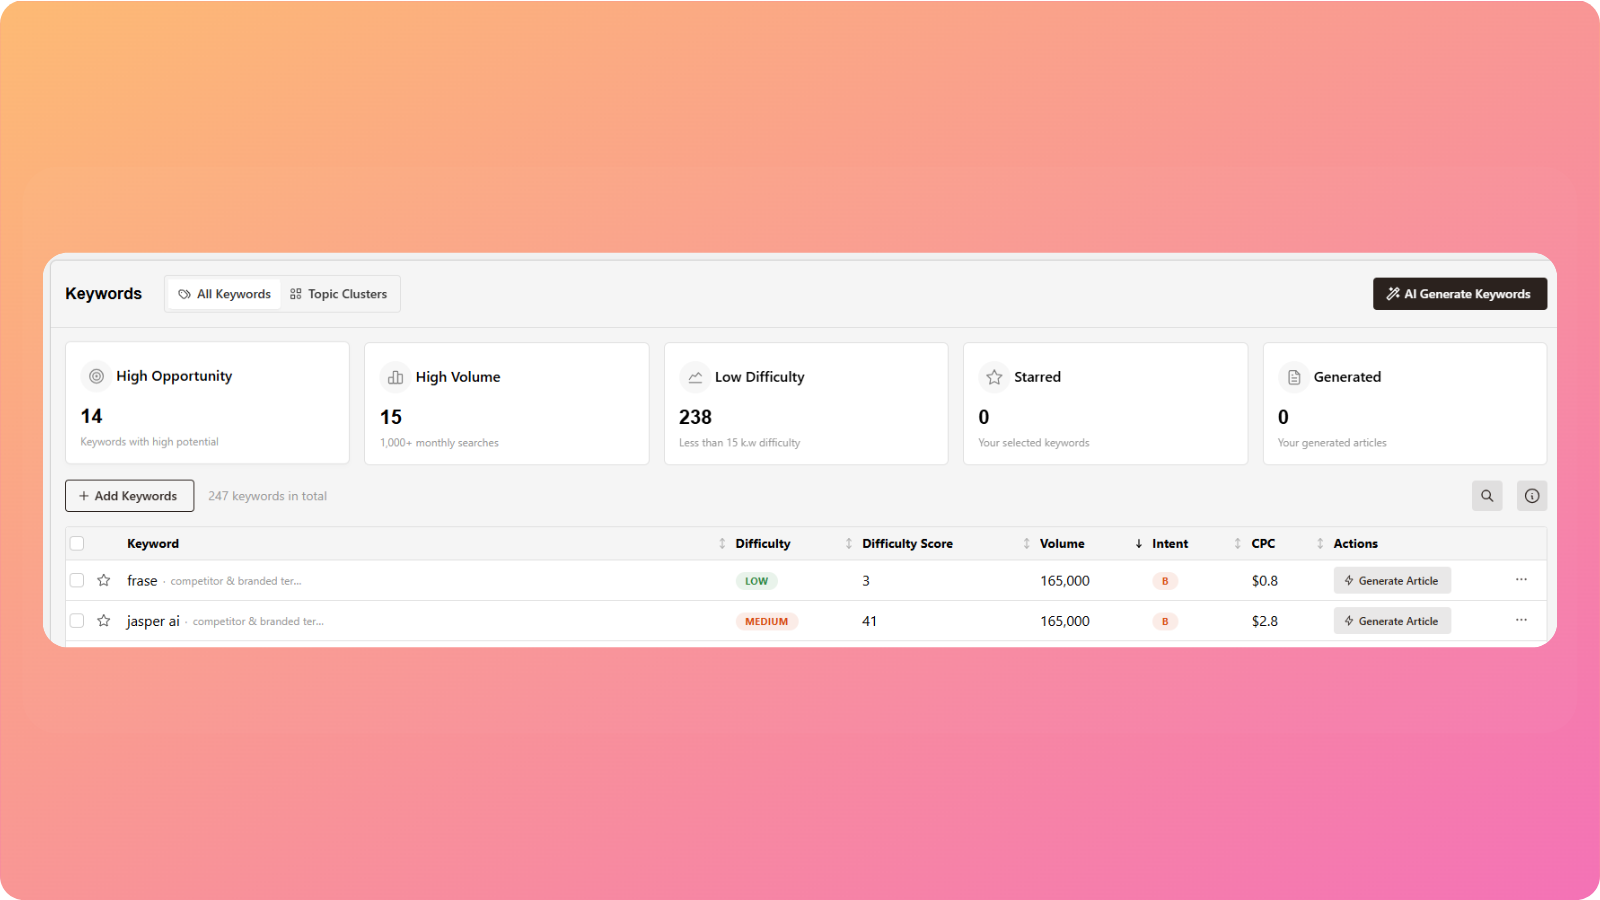The width and height of the screenshot is (1600, 900).
Task: Generate an article for frase
Action: pos(1391,581)
